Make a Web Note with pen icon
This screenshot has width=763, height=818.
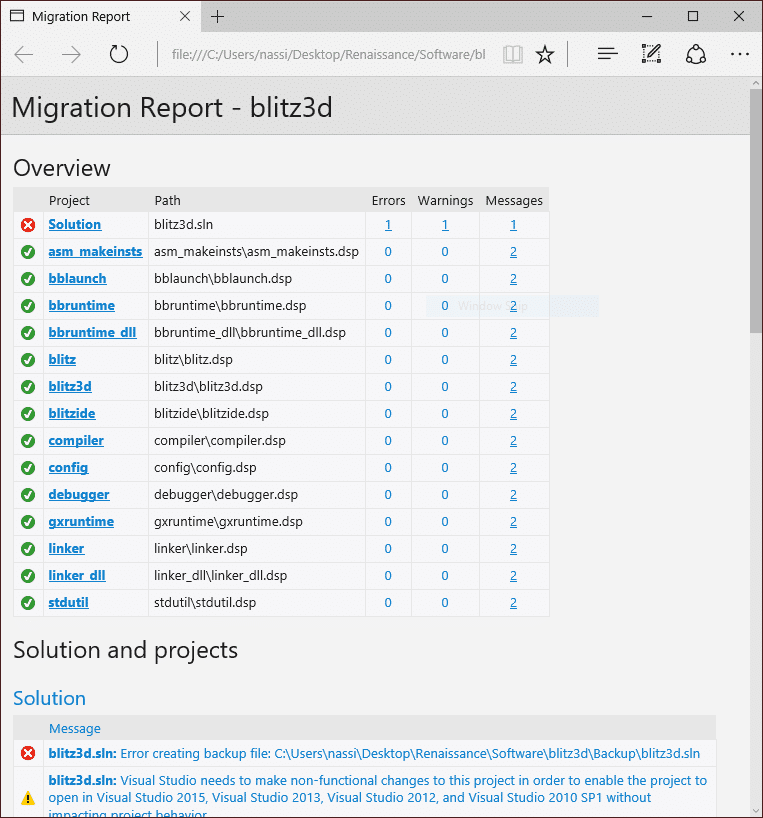coord(651,54)
